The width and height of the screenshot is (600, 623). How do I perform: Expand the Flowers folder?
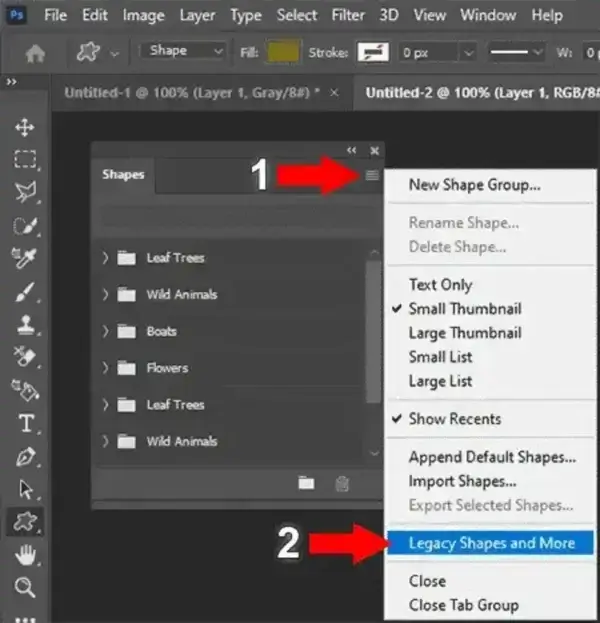click(x=105, y=368)
